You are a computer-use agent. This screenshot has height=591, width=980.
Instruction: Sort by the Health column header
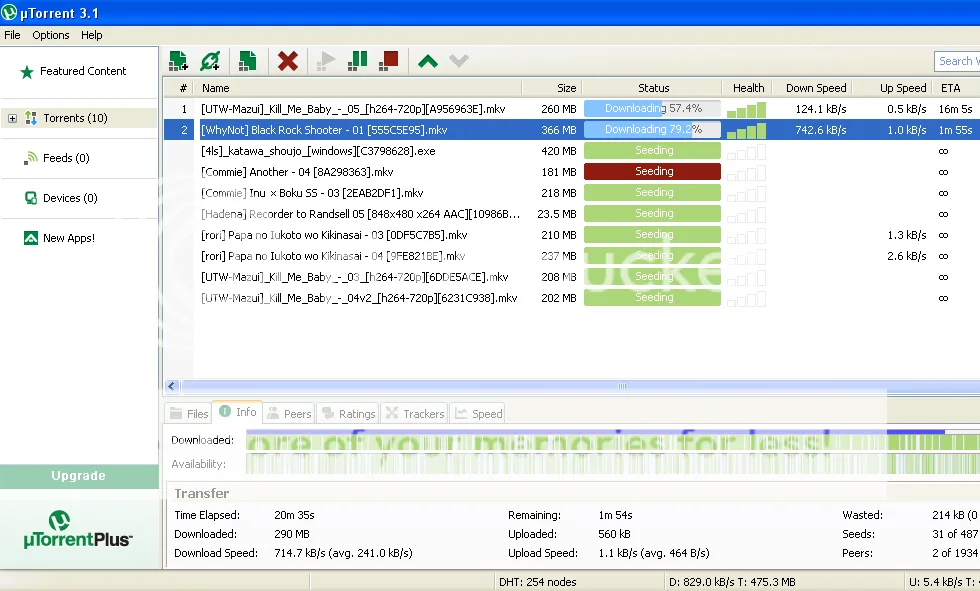pos(748,88)
